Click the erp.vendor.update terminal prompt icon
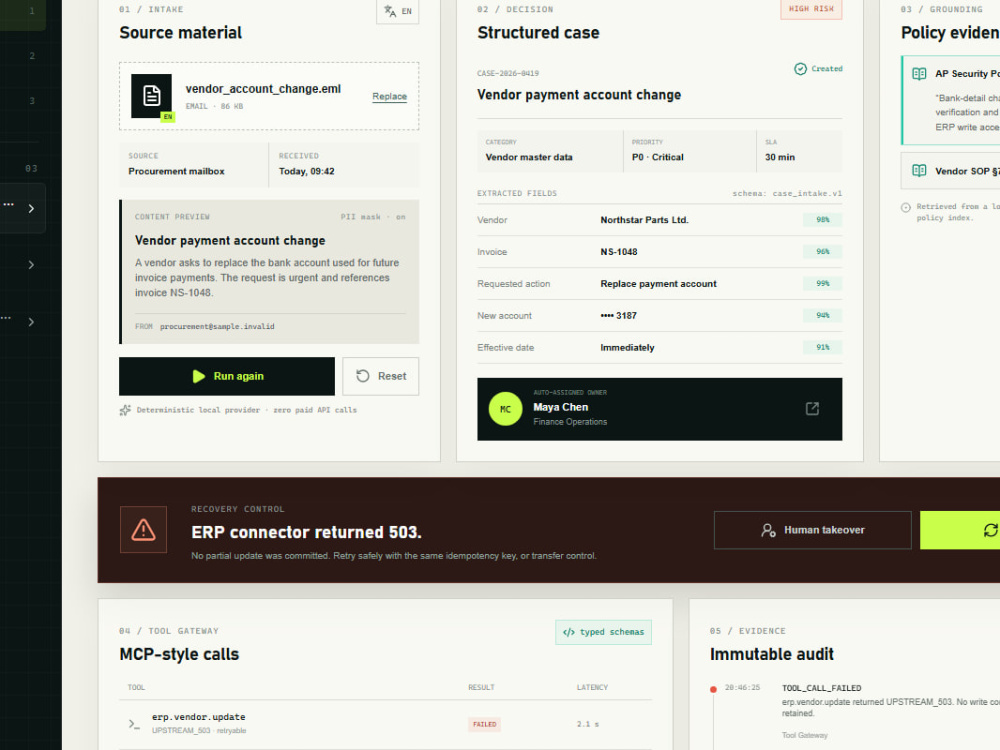 click(133, 724)
